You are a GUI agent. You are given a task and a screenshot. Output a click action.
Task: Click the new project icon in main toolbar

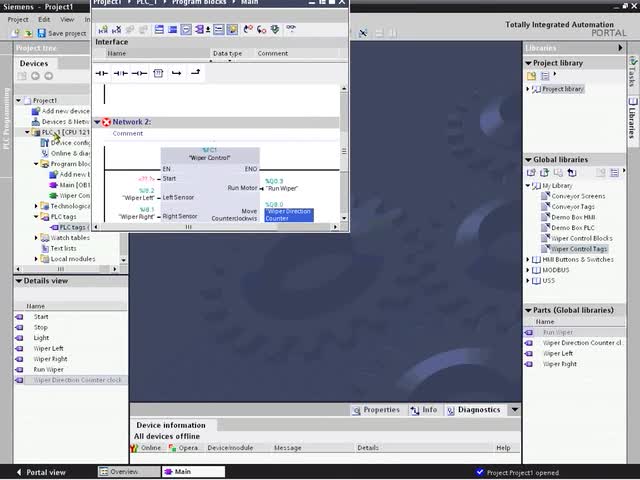coord(15,33)
